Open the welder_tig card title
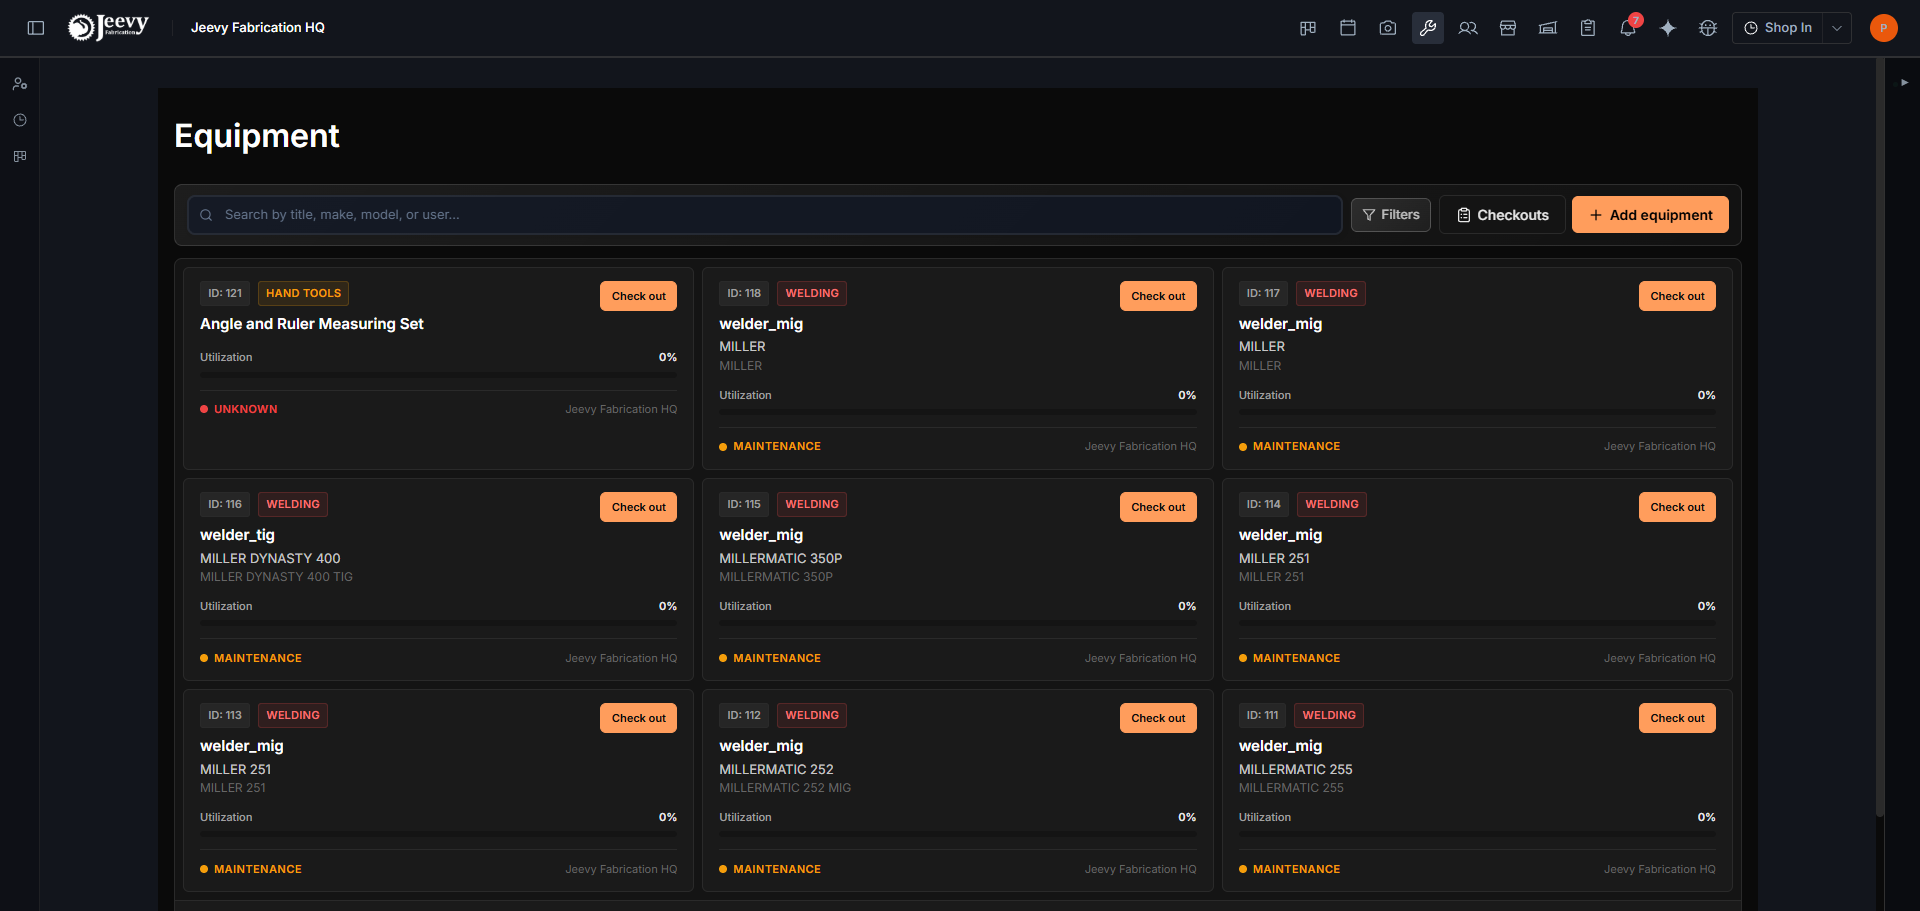 coord(237,535)
